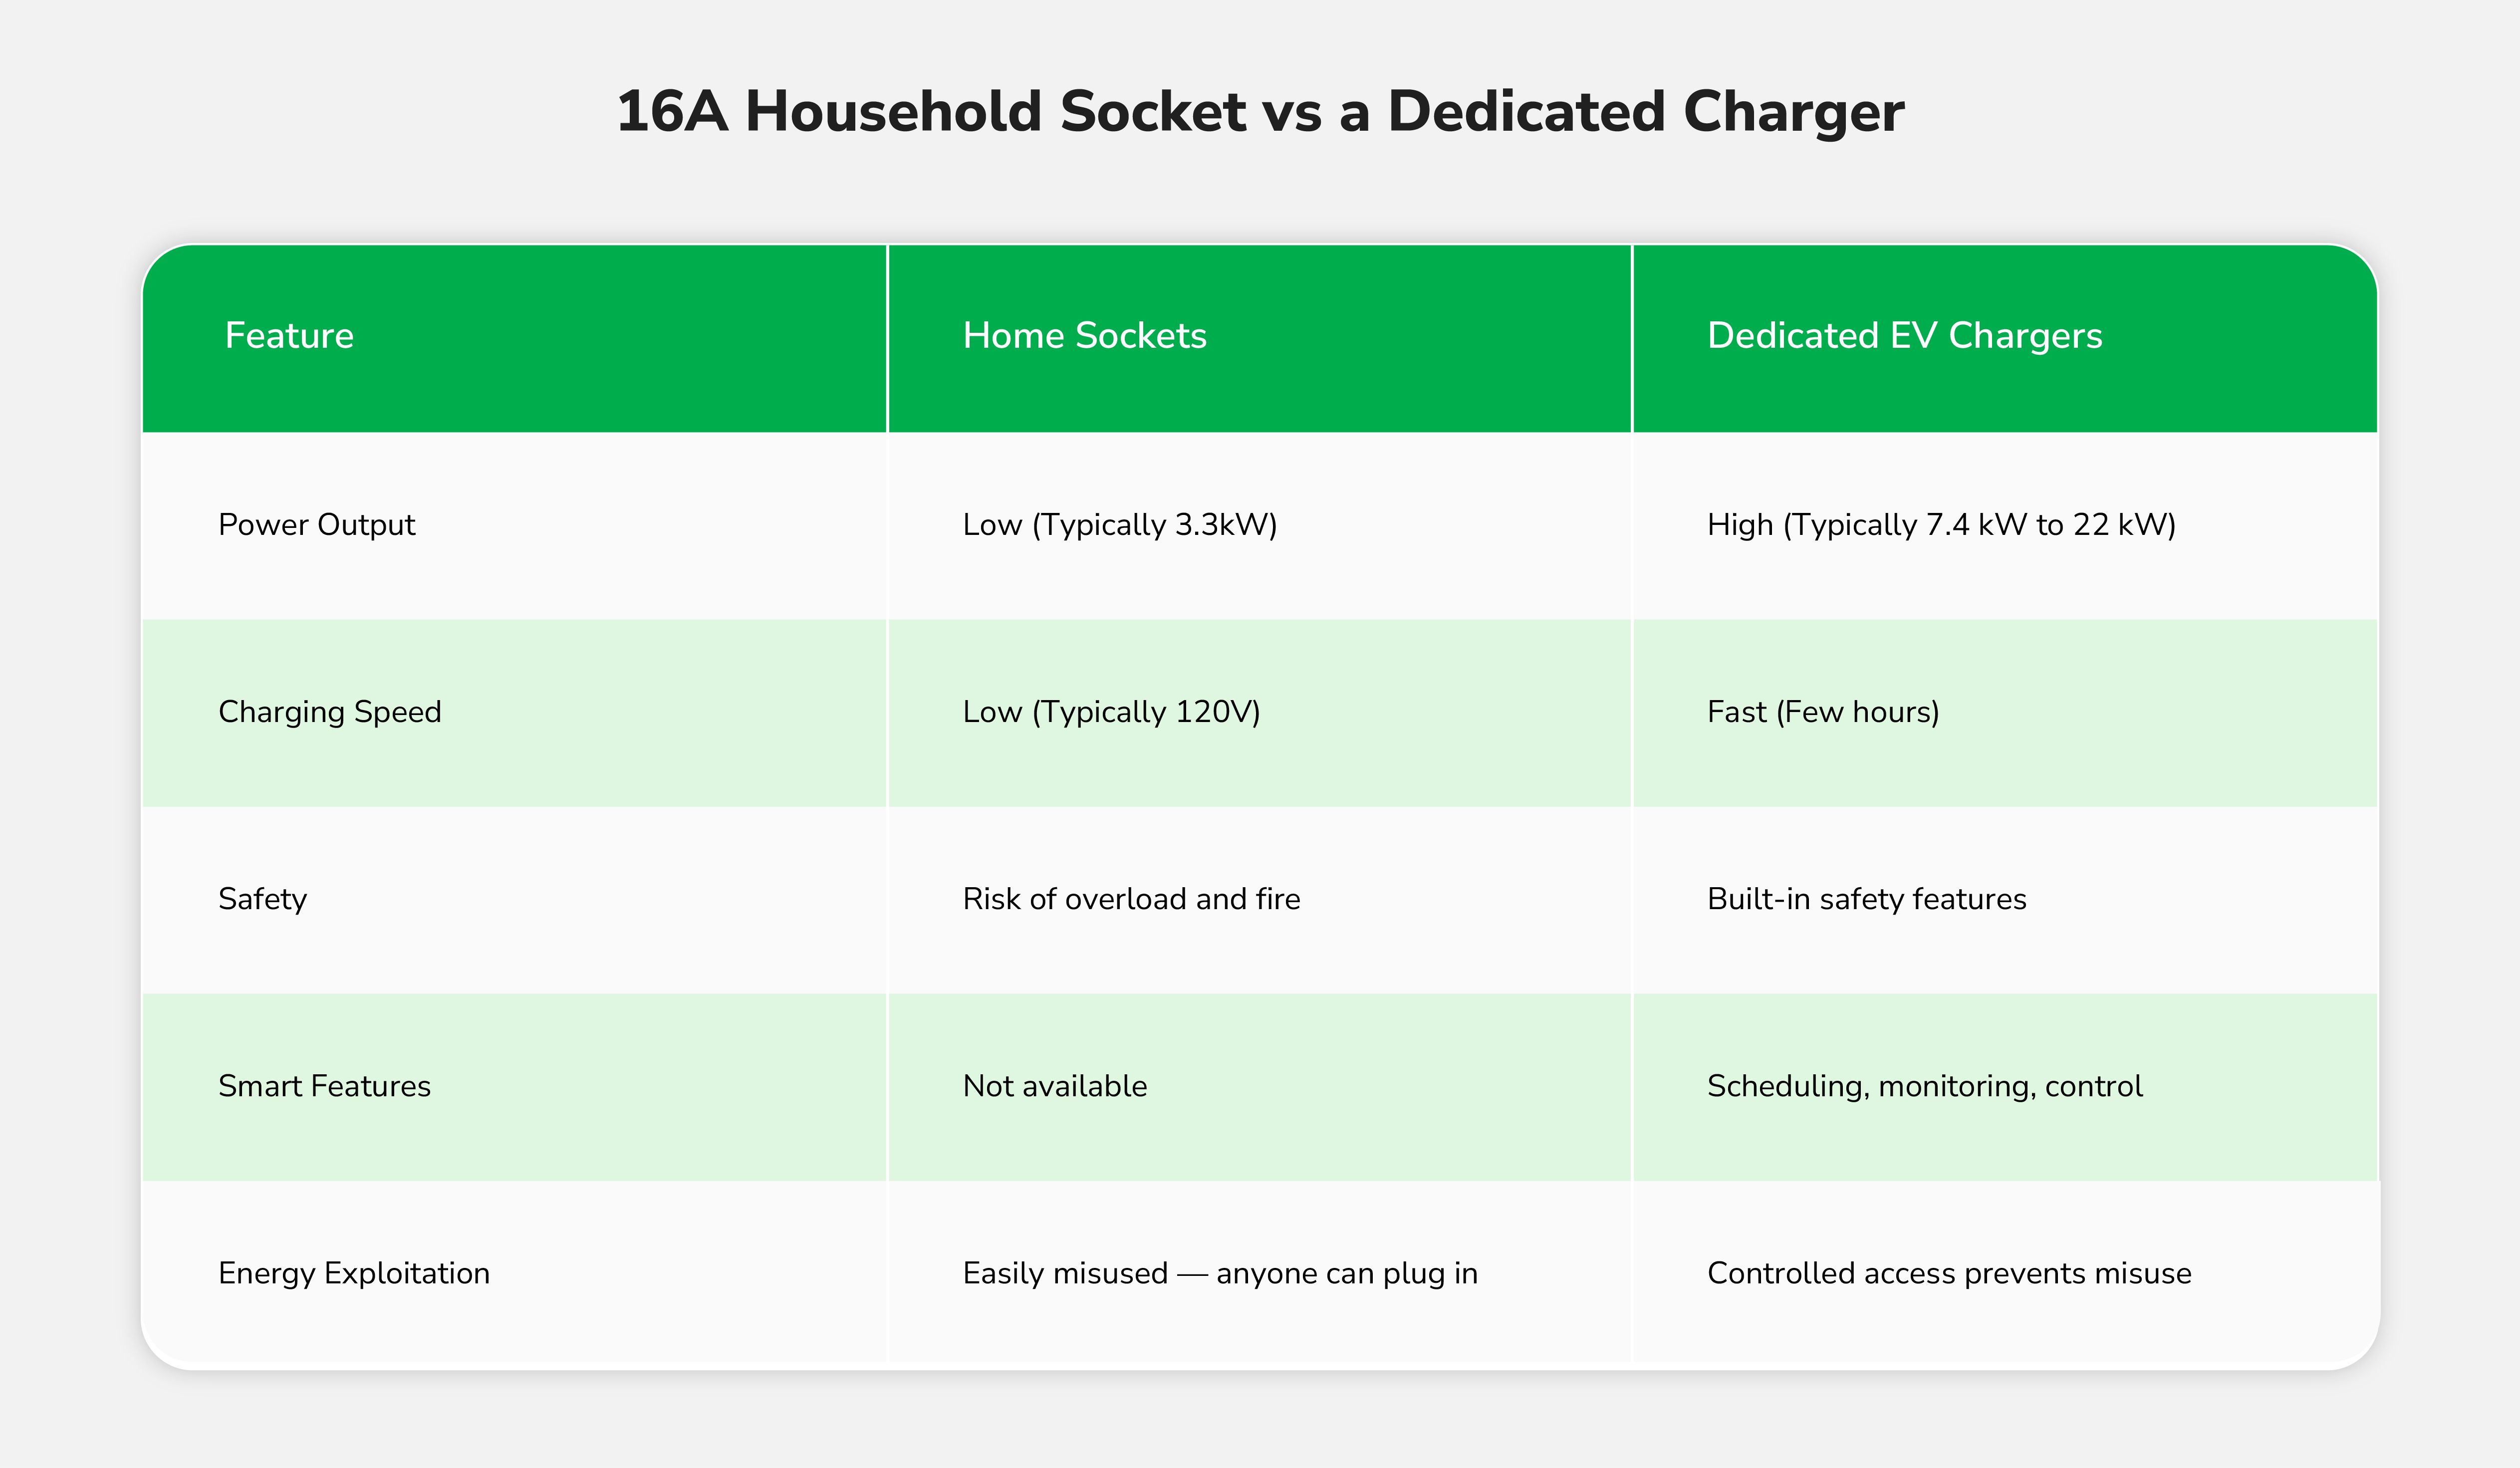
Task: Select the 'Feature' column header
Action: [x=289, y=336]
